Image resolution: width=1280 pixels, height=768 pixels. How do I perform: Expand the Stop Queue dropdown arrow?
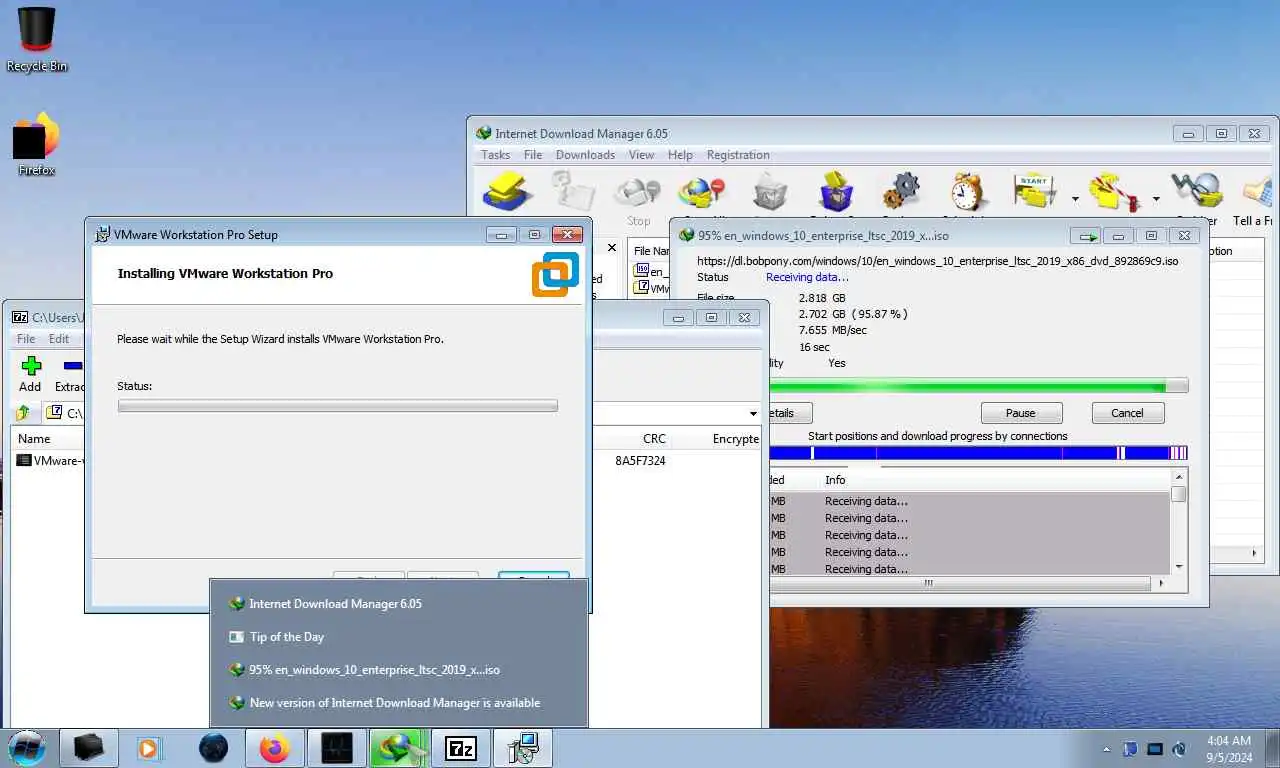[x=1156, y=199]
